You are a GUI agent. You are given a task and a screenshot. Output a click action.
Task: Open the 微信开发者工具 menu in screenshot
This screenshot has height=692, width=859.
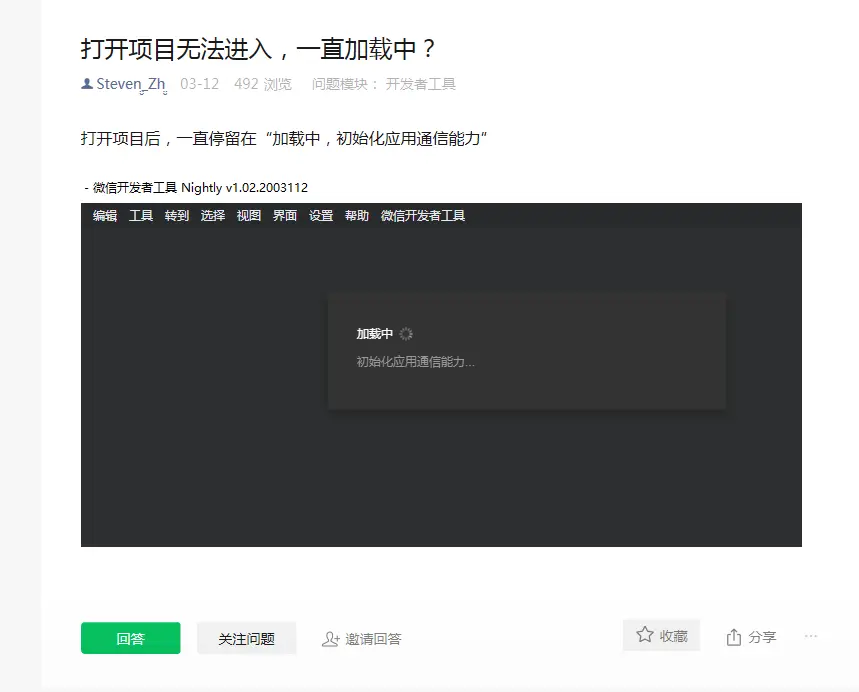pyautogui.click(x=423, y=215)
